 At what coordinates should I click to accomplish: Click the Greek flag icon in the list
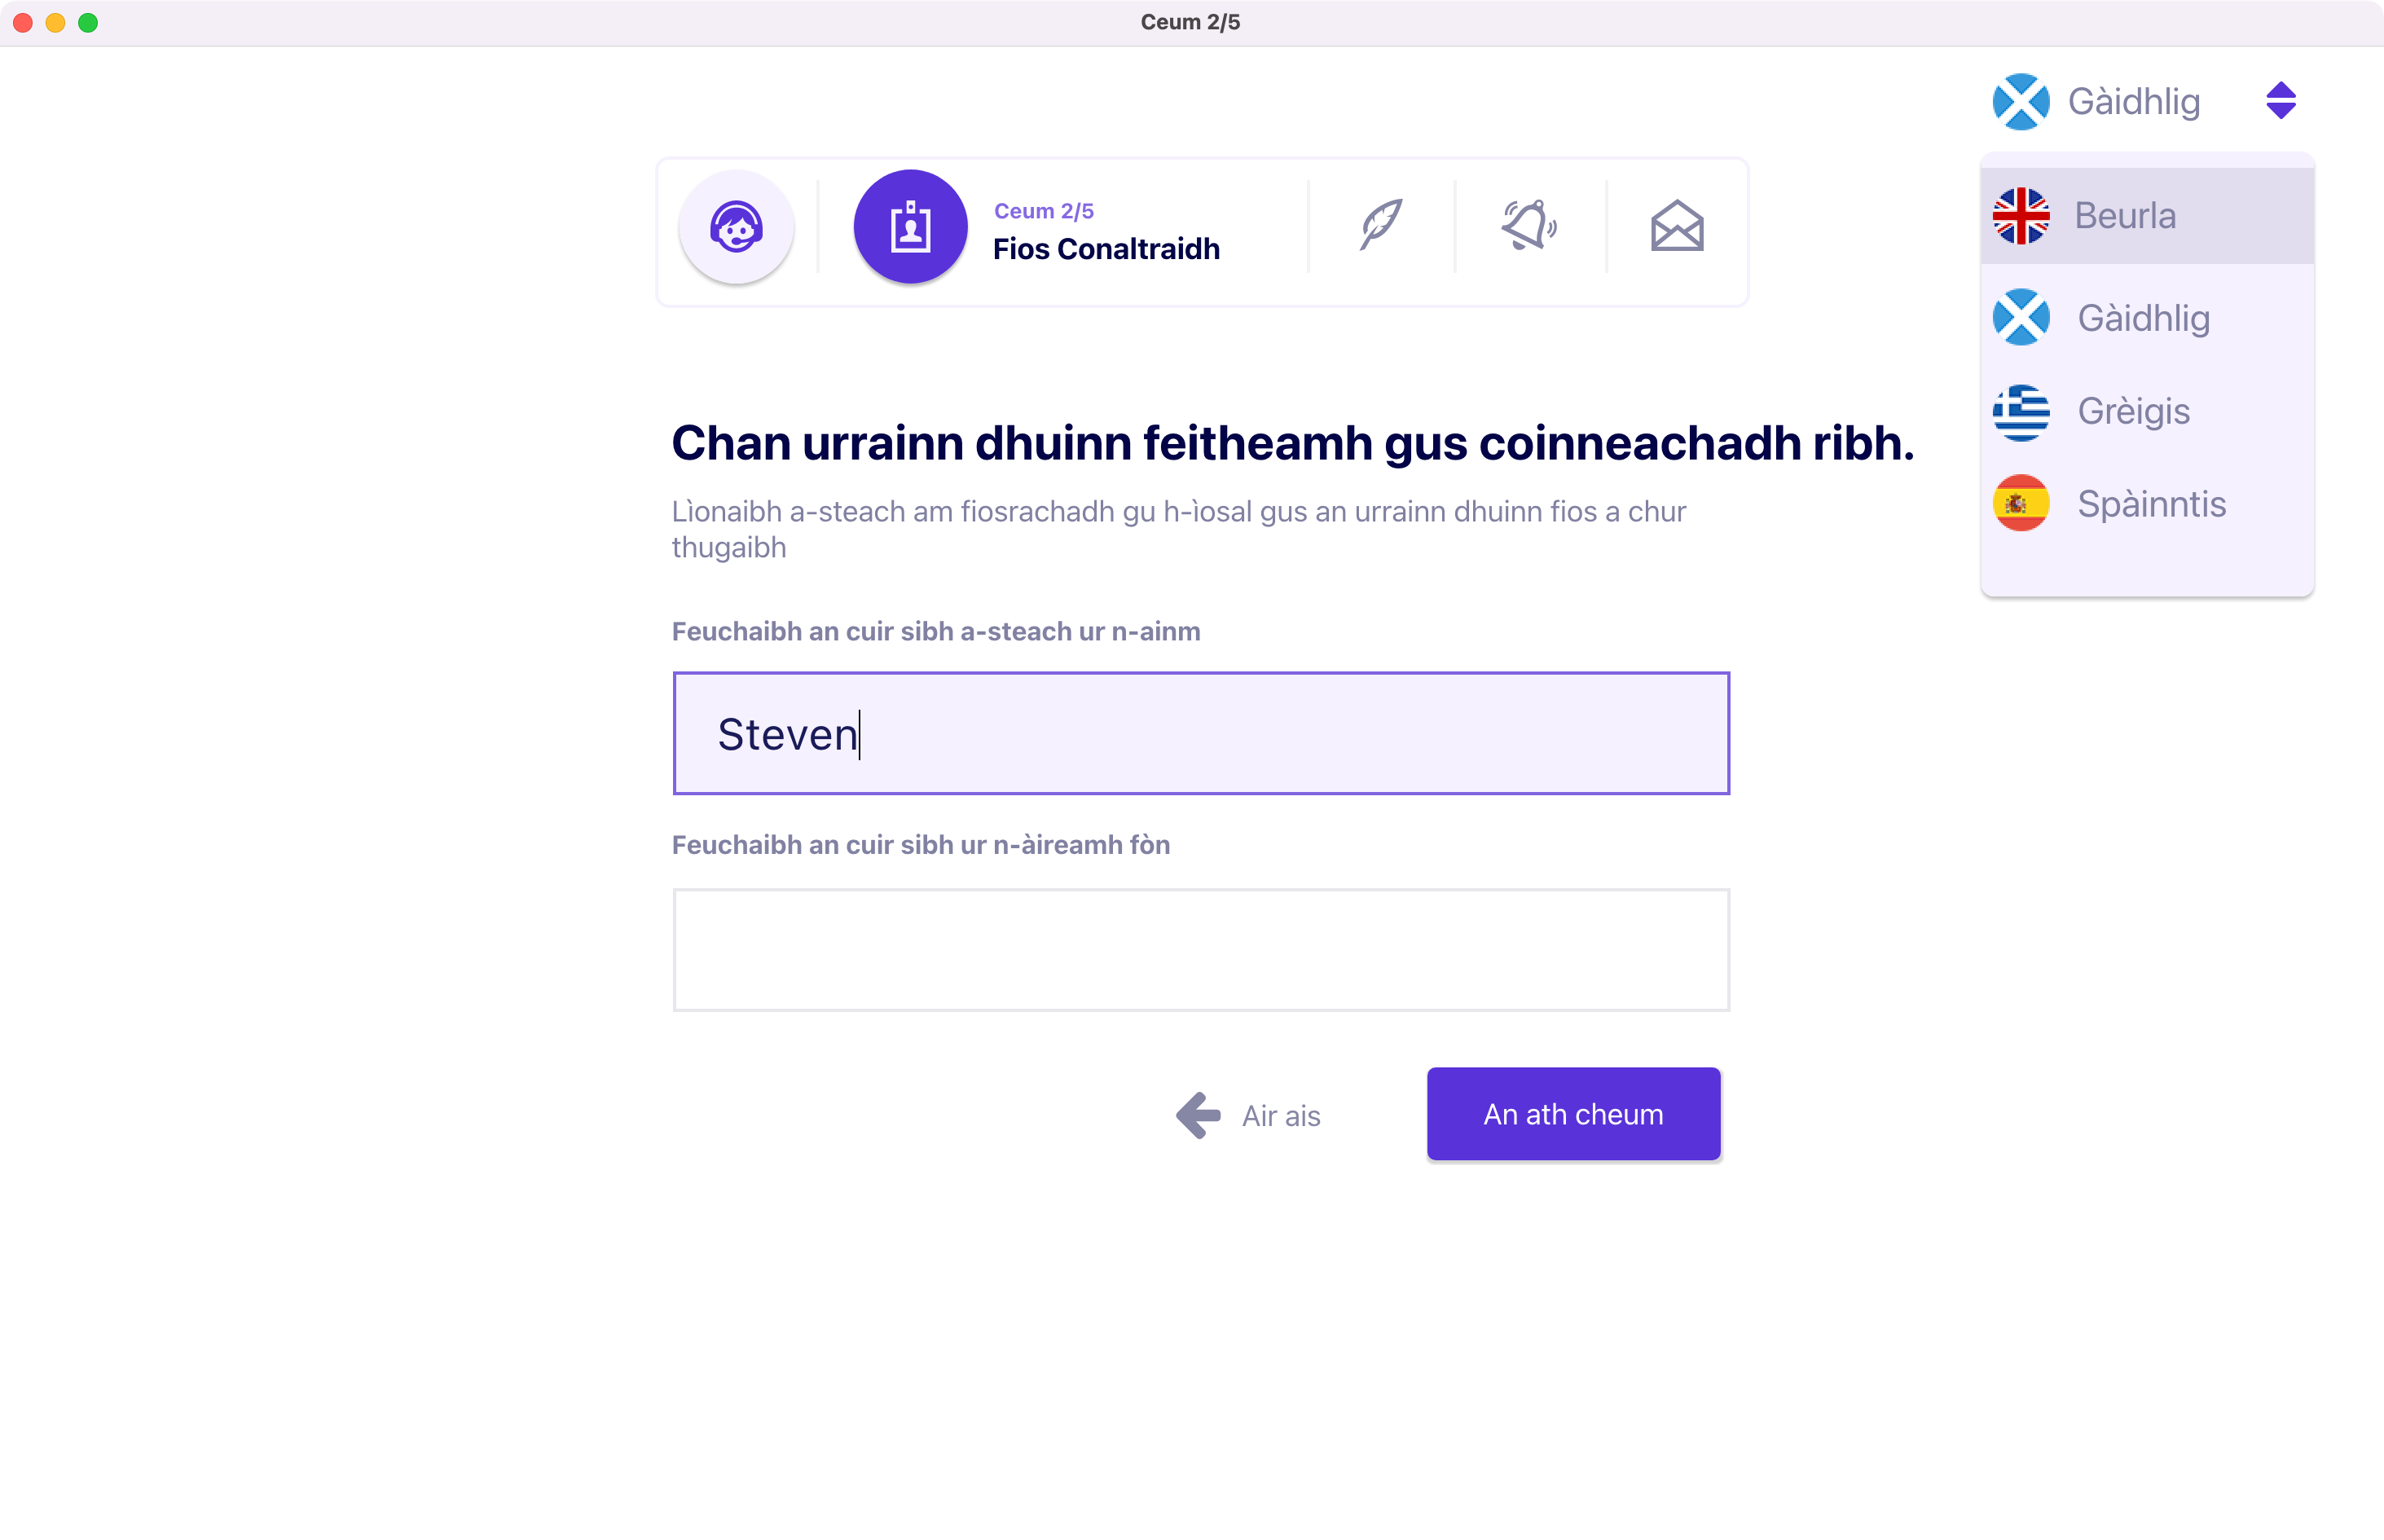2020,411
